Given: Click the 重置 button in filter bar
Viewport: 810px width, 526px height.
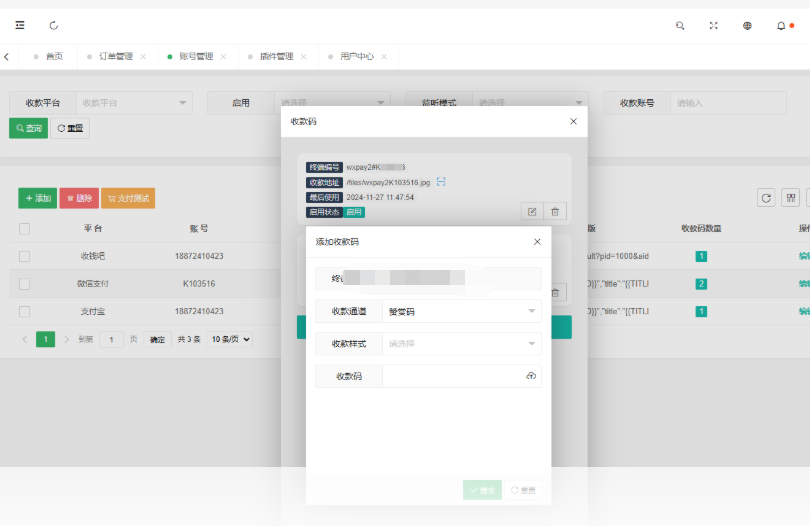Looking at the screenshot, I should [70, 128].
